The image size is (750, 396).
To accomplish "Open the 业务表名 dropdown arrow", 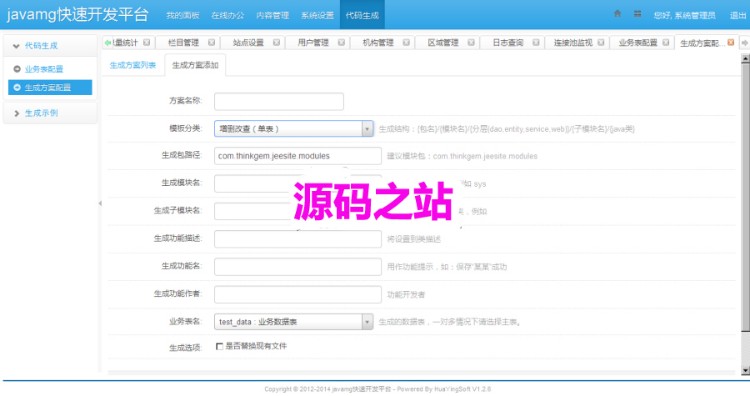I will tap(367, 322).
